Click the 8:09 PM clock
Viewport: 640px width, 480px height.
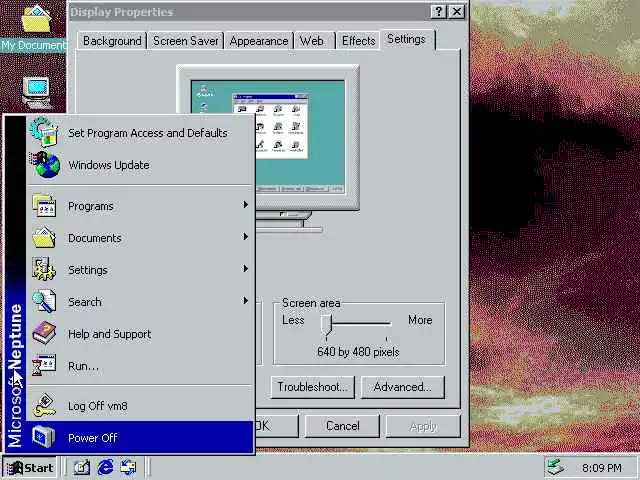point(602,468)
